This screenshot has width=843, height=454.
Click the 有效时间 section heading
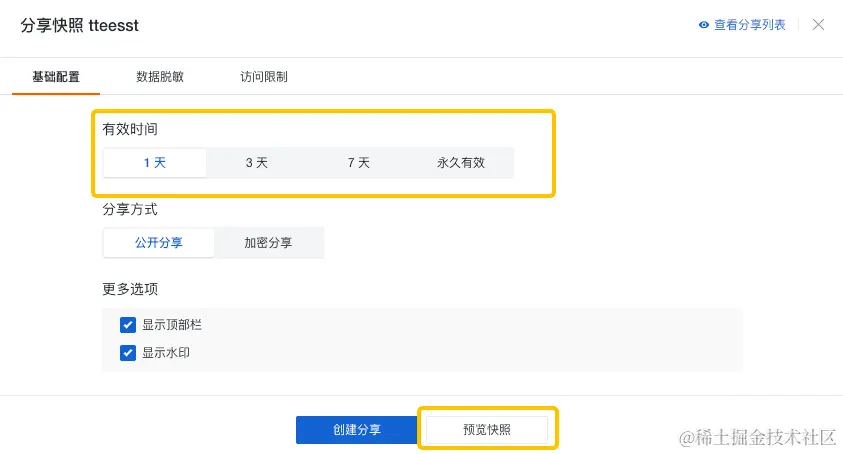click(x=130, y=129)
